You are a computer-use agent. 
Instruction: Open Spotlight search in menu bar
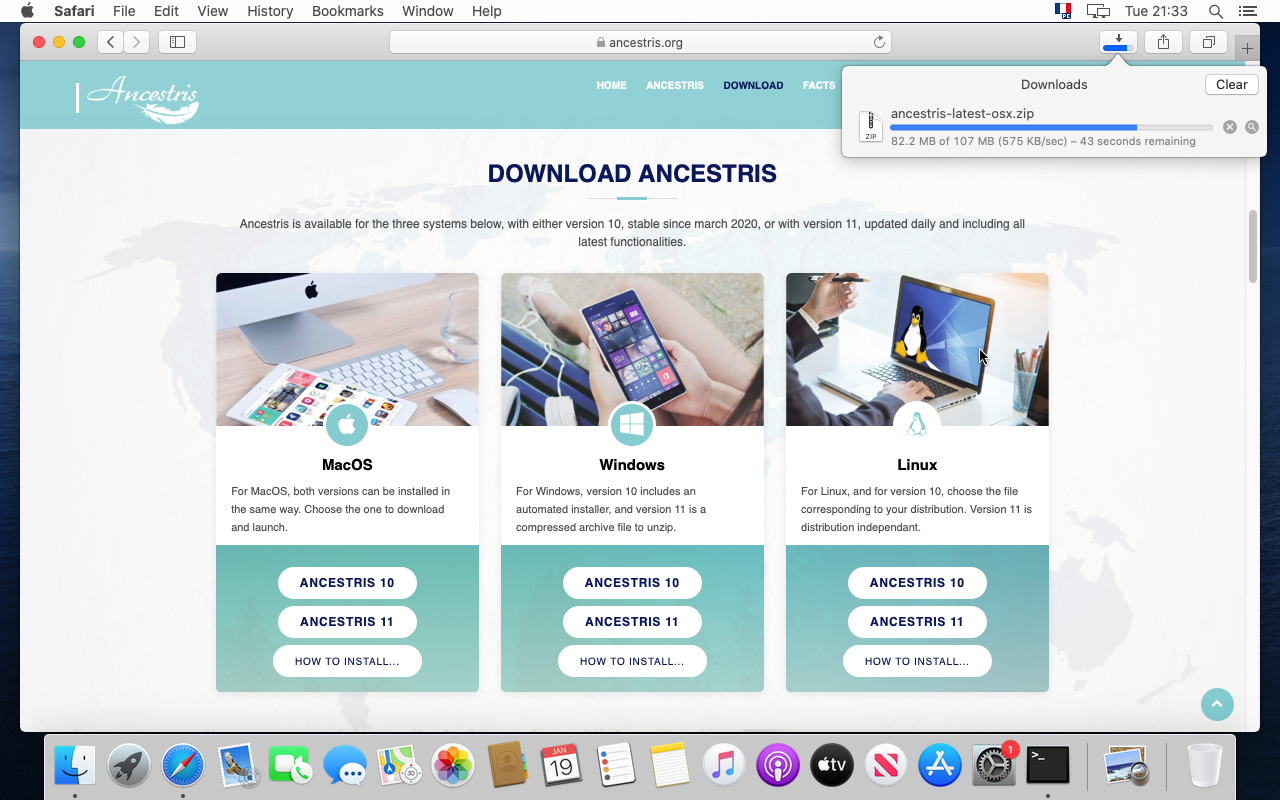1216,11
